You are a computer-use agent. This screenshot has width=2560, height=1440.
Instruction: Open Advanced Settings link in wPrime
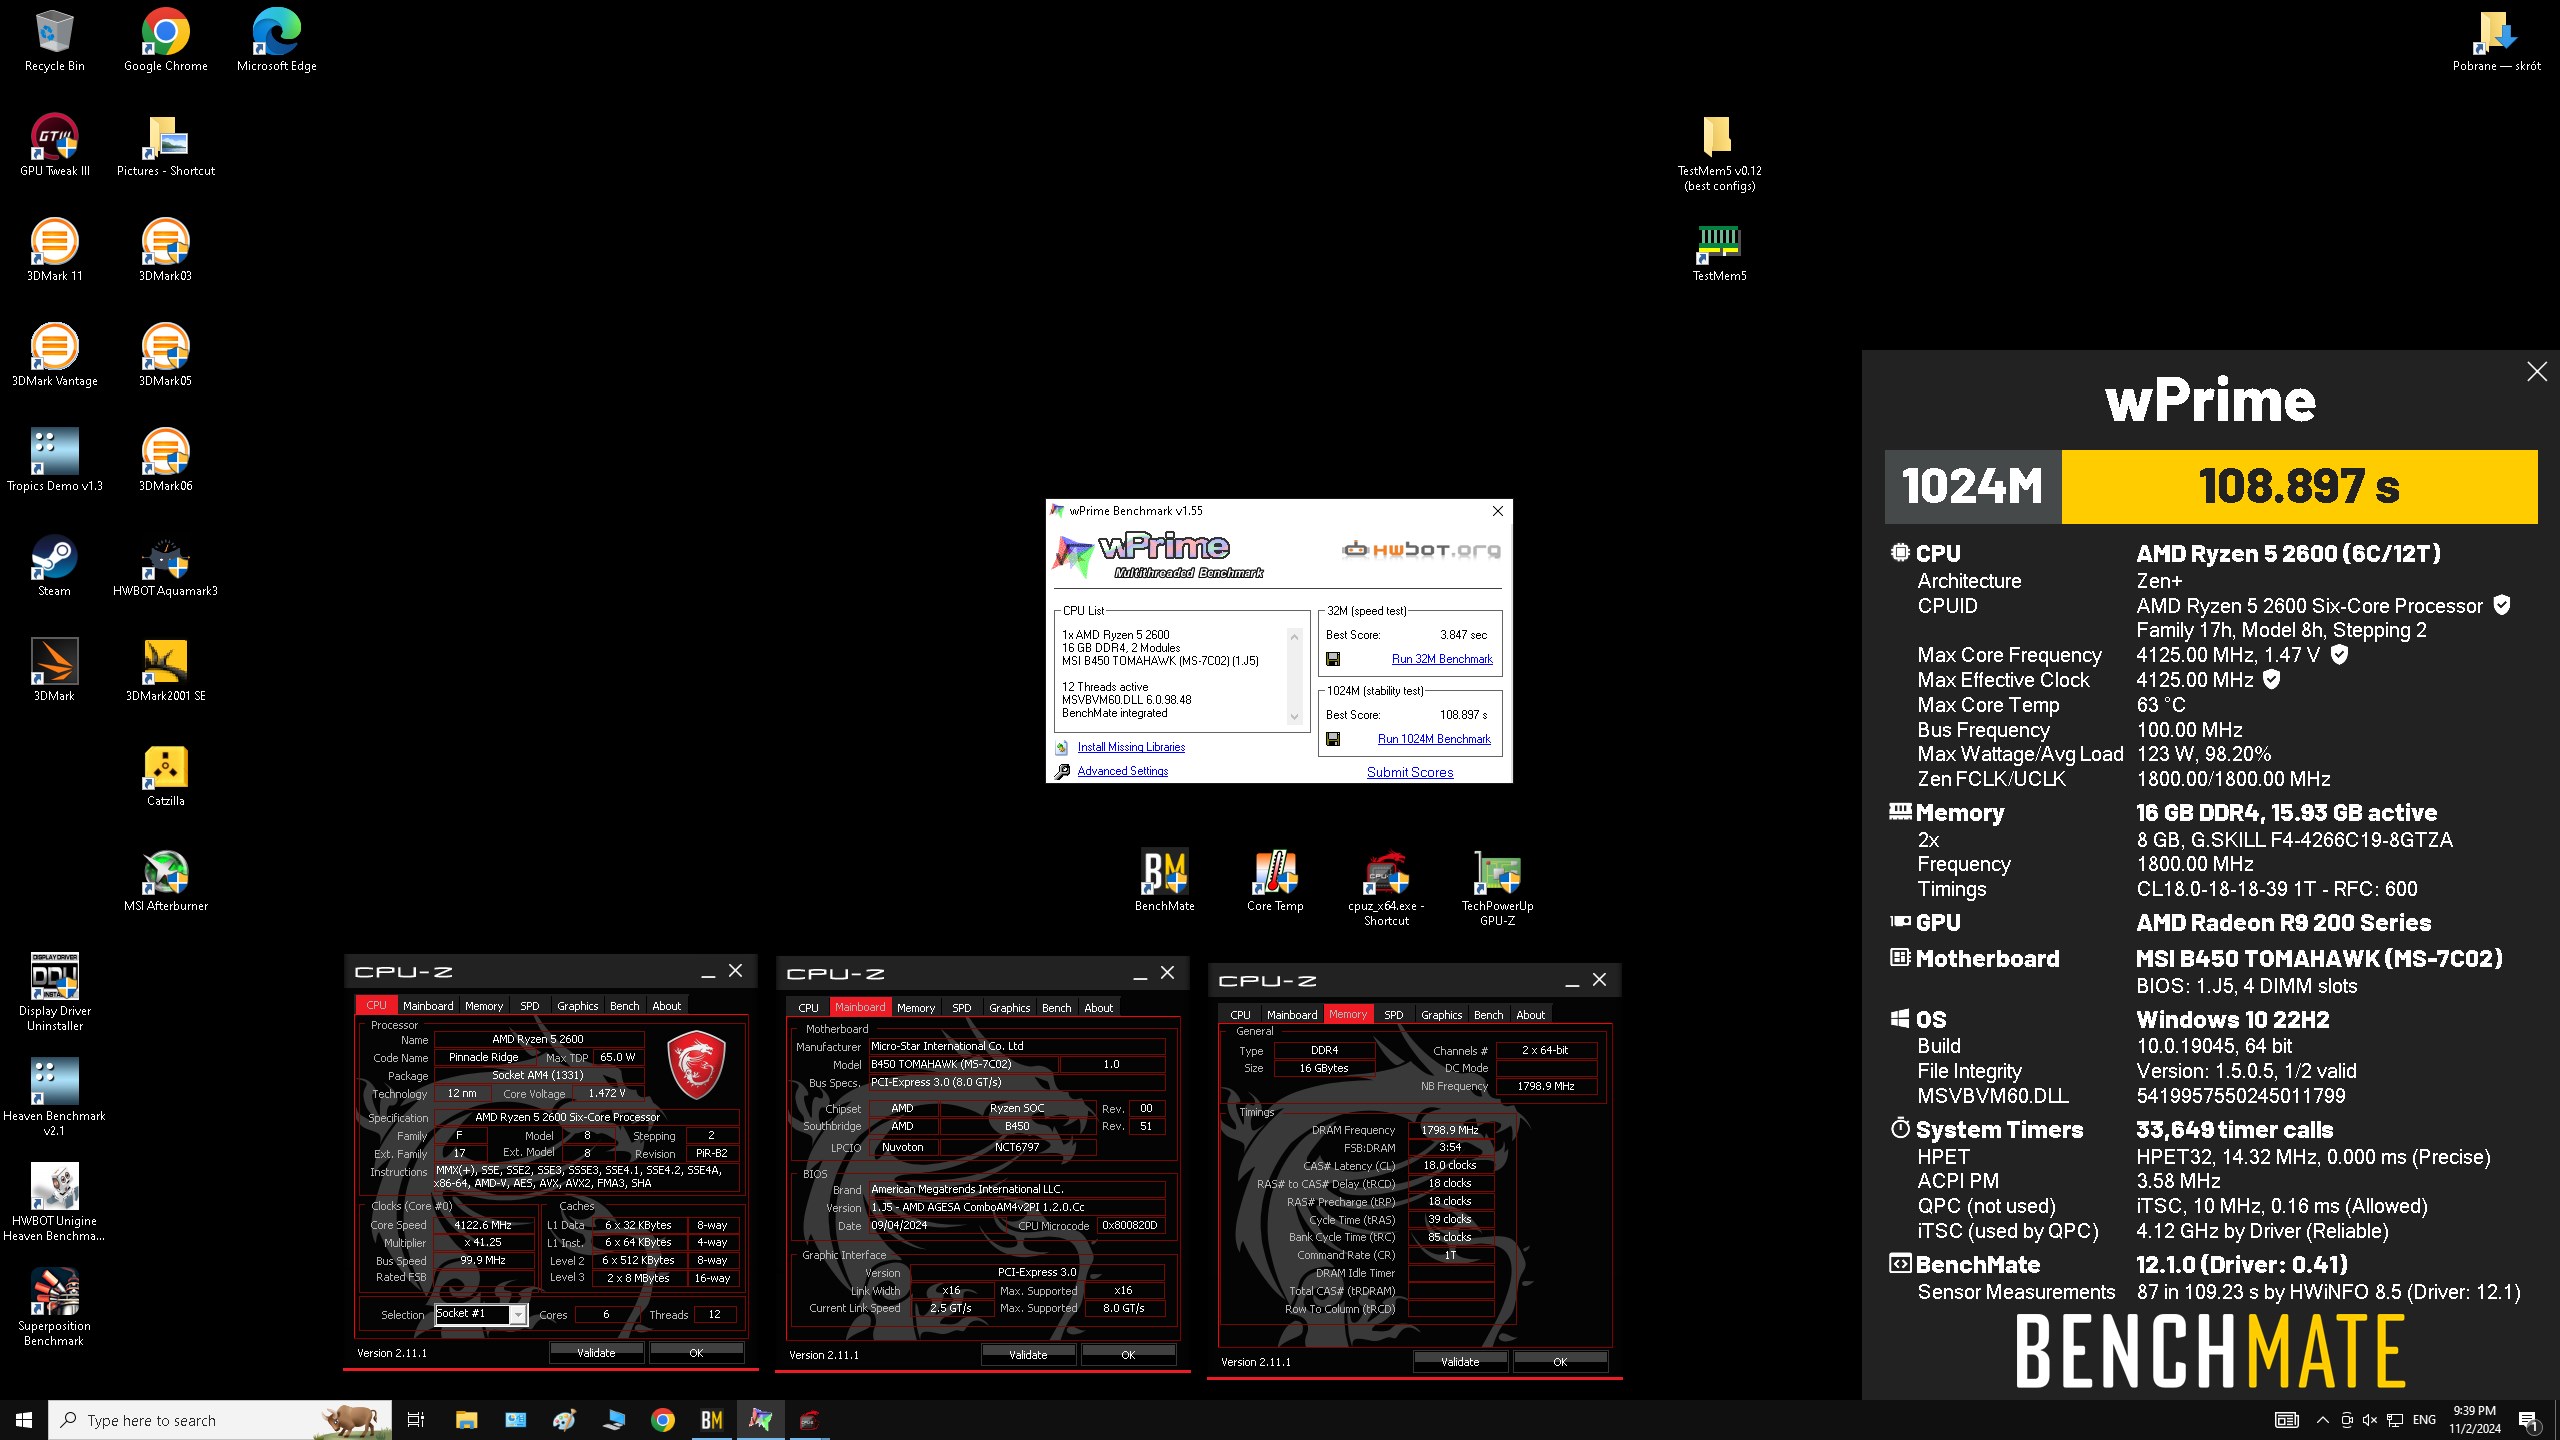[1123, 771]
